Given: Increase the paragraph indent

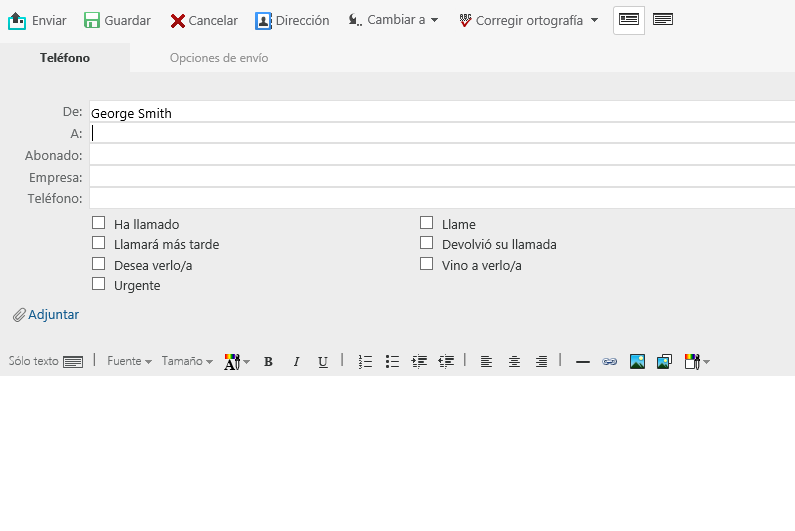Looking at the screenshot, I should [419, 362].
